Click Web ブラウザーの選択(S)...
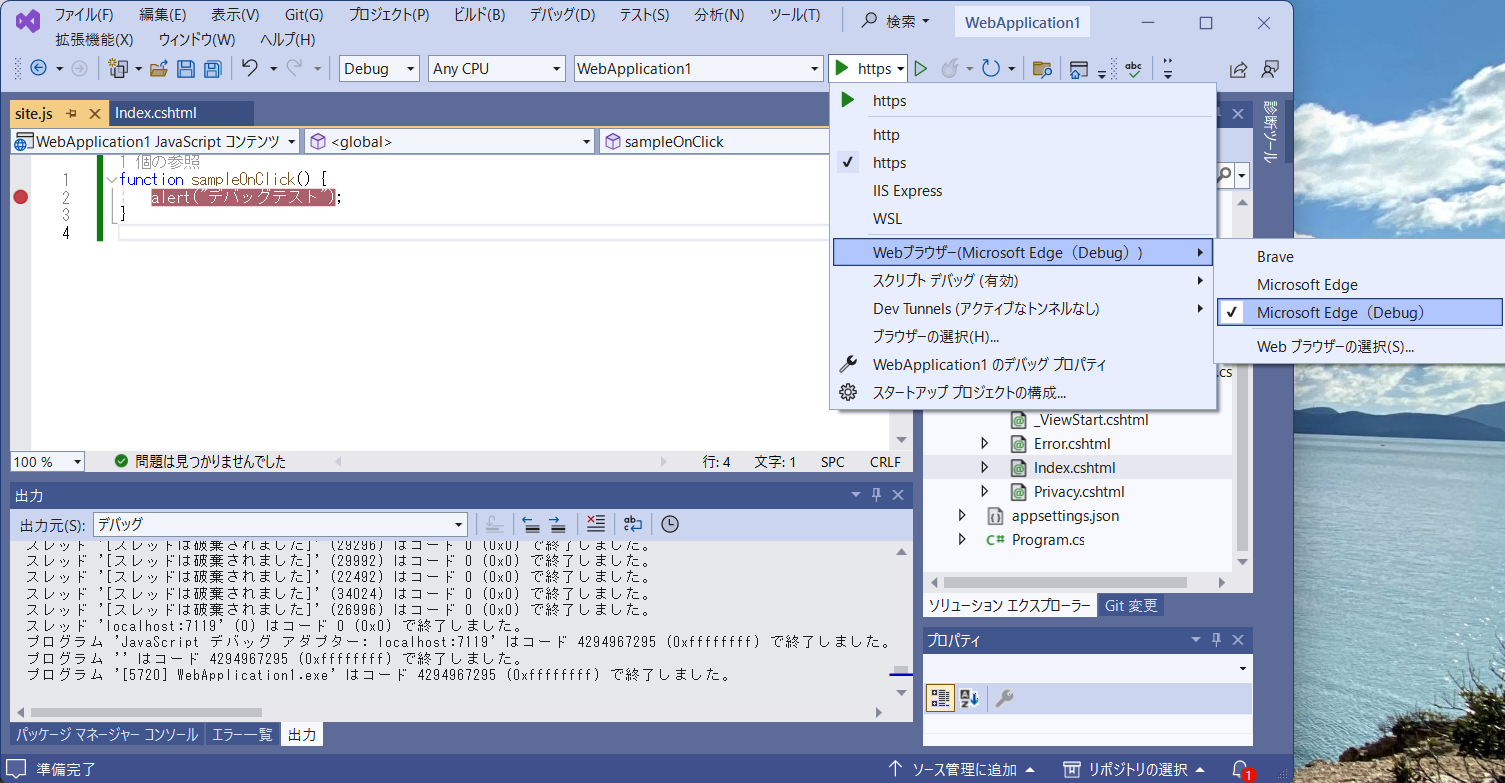The height and width of the screenshot is (783, 1505). coord(1358,347)
